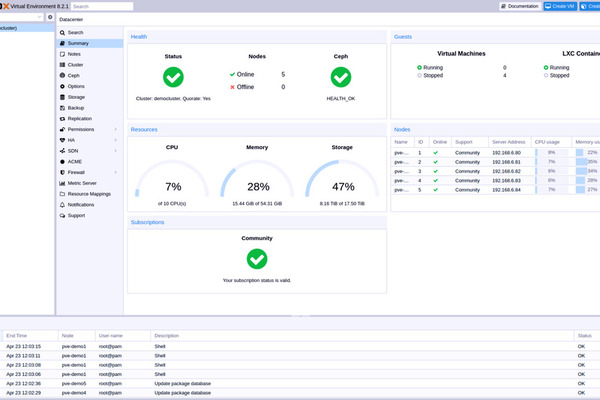Screen dimensions: 600x400
Task: Select the democluster tree node
Action: 27,28
